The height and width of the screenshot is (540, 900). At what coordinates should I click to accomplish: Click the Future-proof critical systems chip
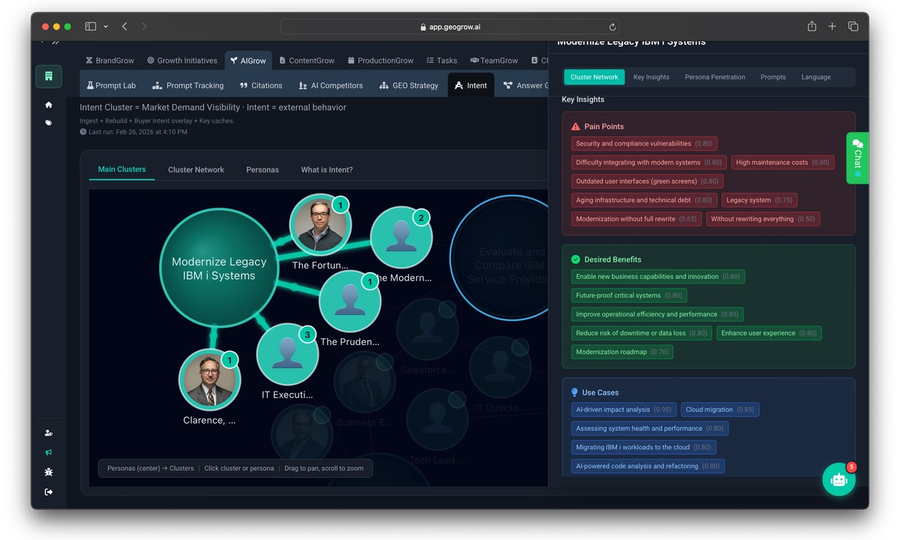tap(629, 296)
